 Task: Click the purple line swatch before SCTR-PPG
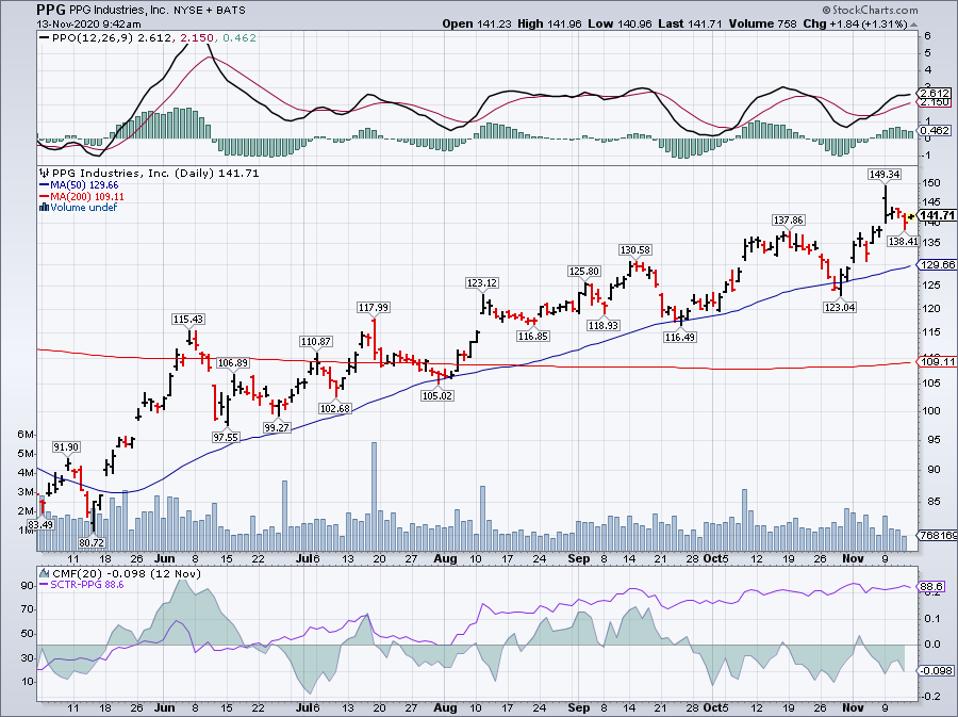click(44, 585)
